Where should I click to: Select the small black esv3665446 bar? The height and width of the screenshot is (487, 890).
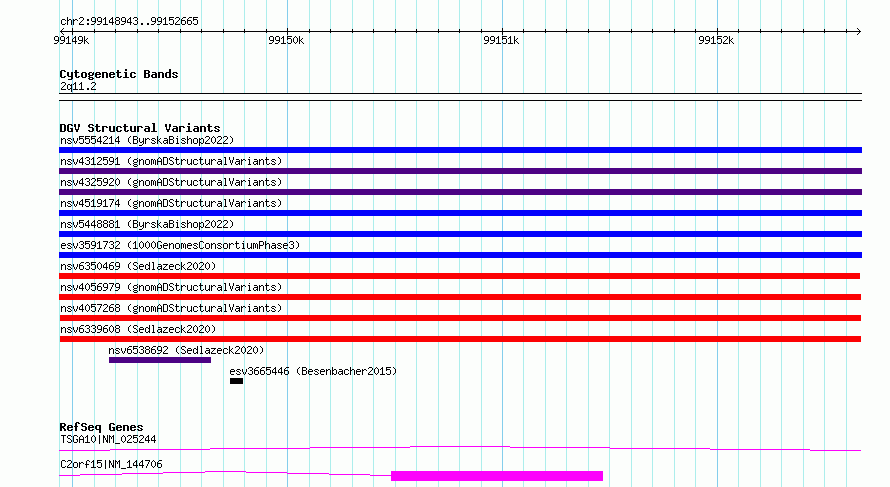point(236,381)
